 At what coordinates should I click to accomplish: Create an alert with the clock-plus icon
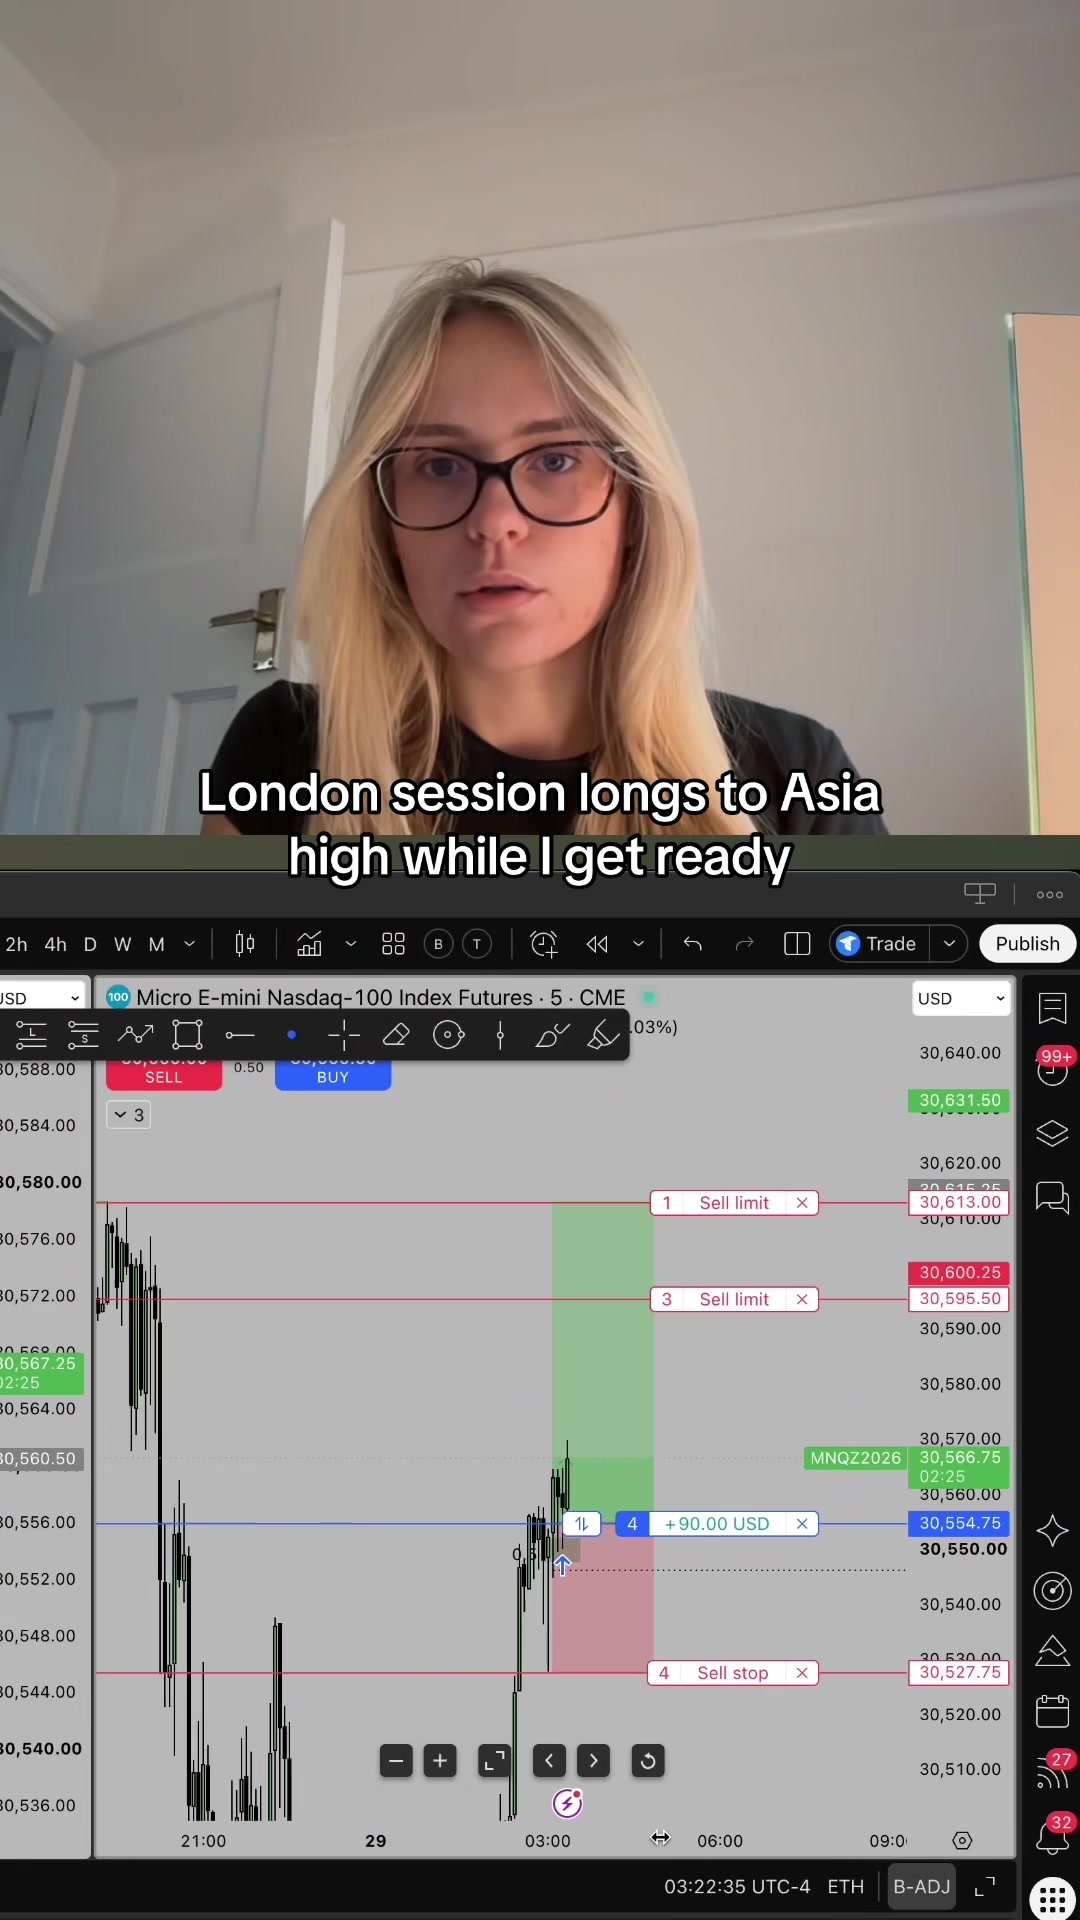tap(544, 944)
